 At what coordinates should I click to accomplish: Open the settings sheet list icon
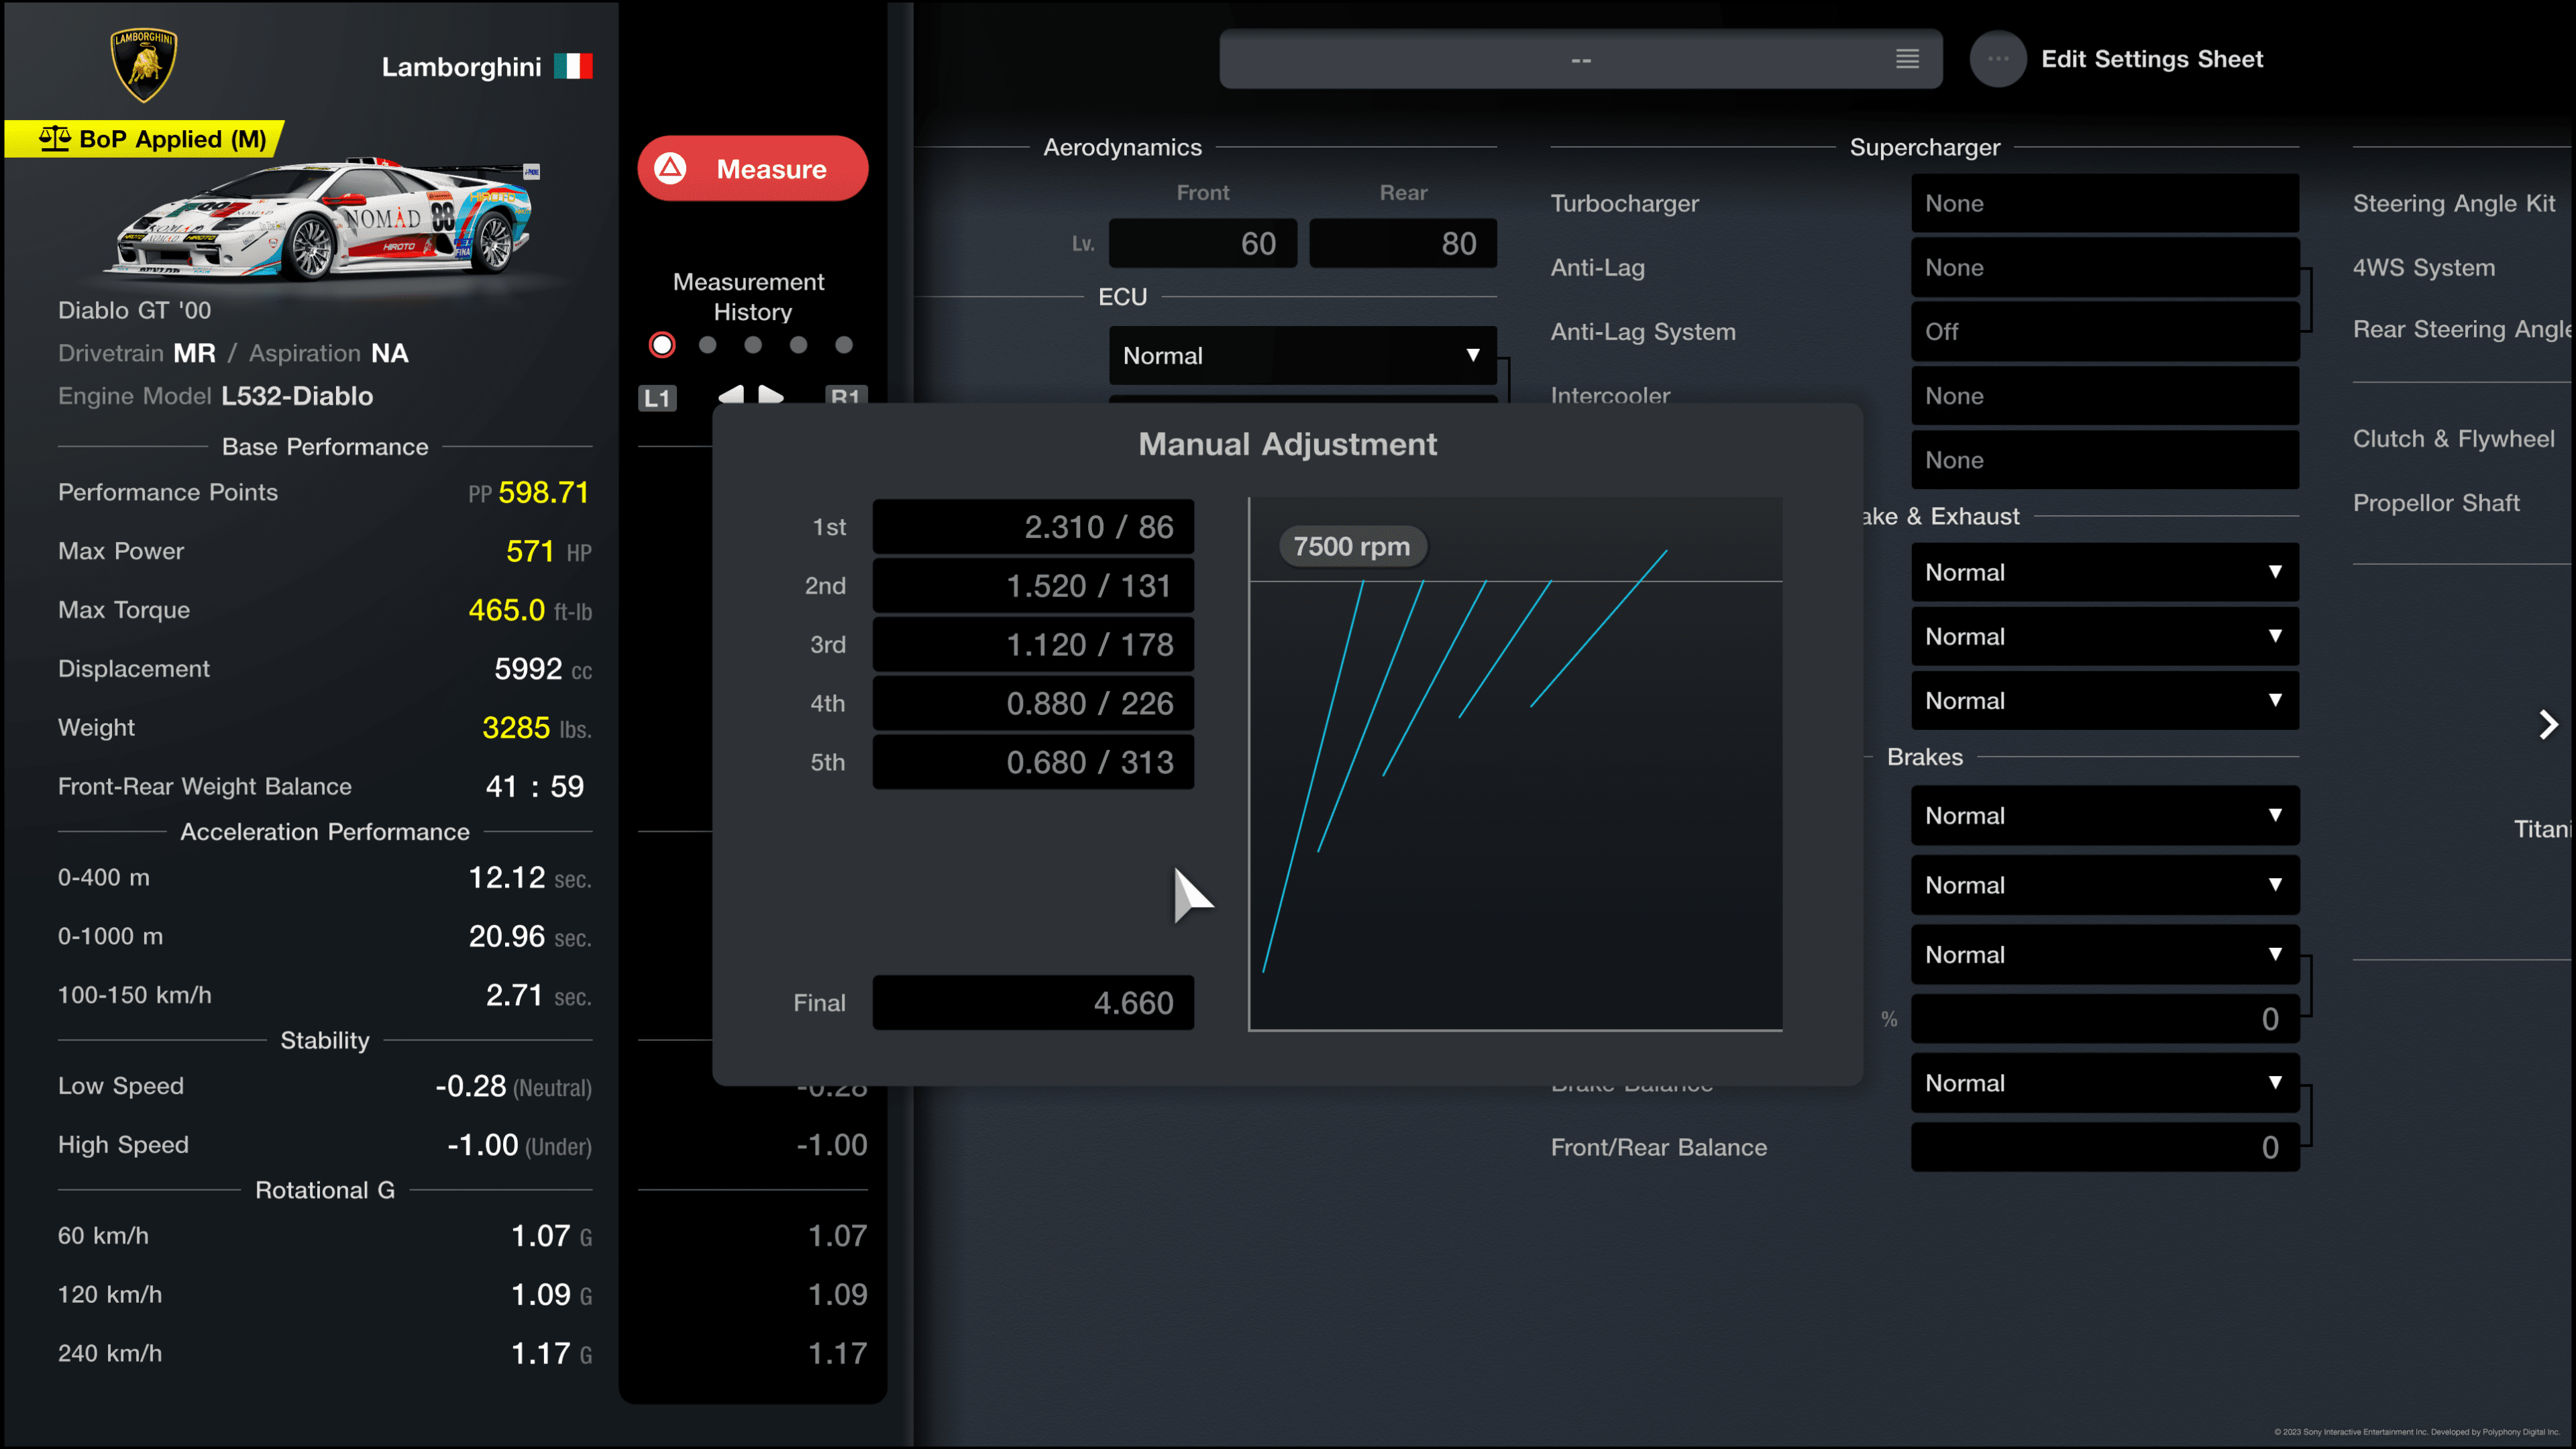[1907, 59]
